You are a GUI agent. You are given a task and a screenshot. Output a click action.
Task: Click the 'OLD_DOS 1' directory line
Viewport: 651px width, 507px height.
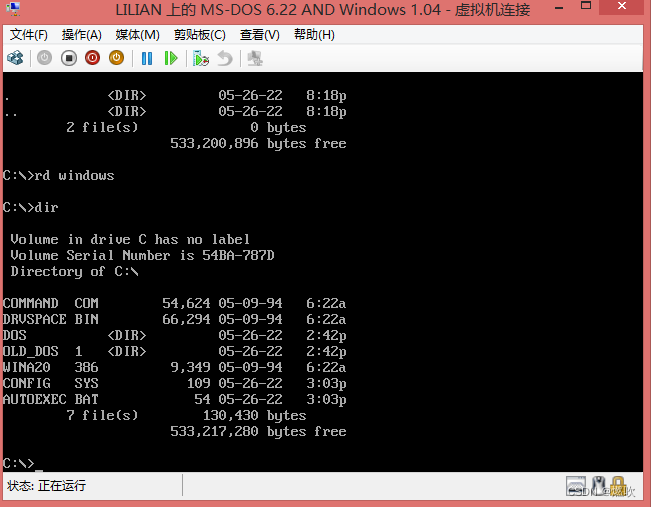(174, 352)
